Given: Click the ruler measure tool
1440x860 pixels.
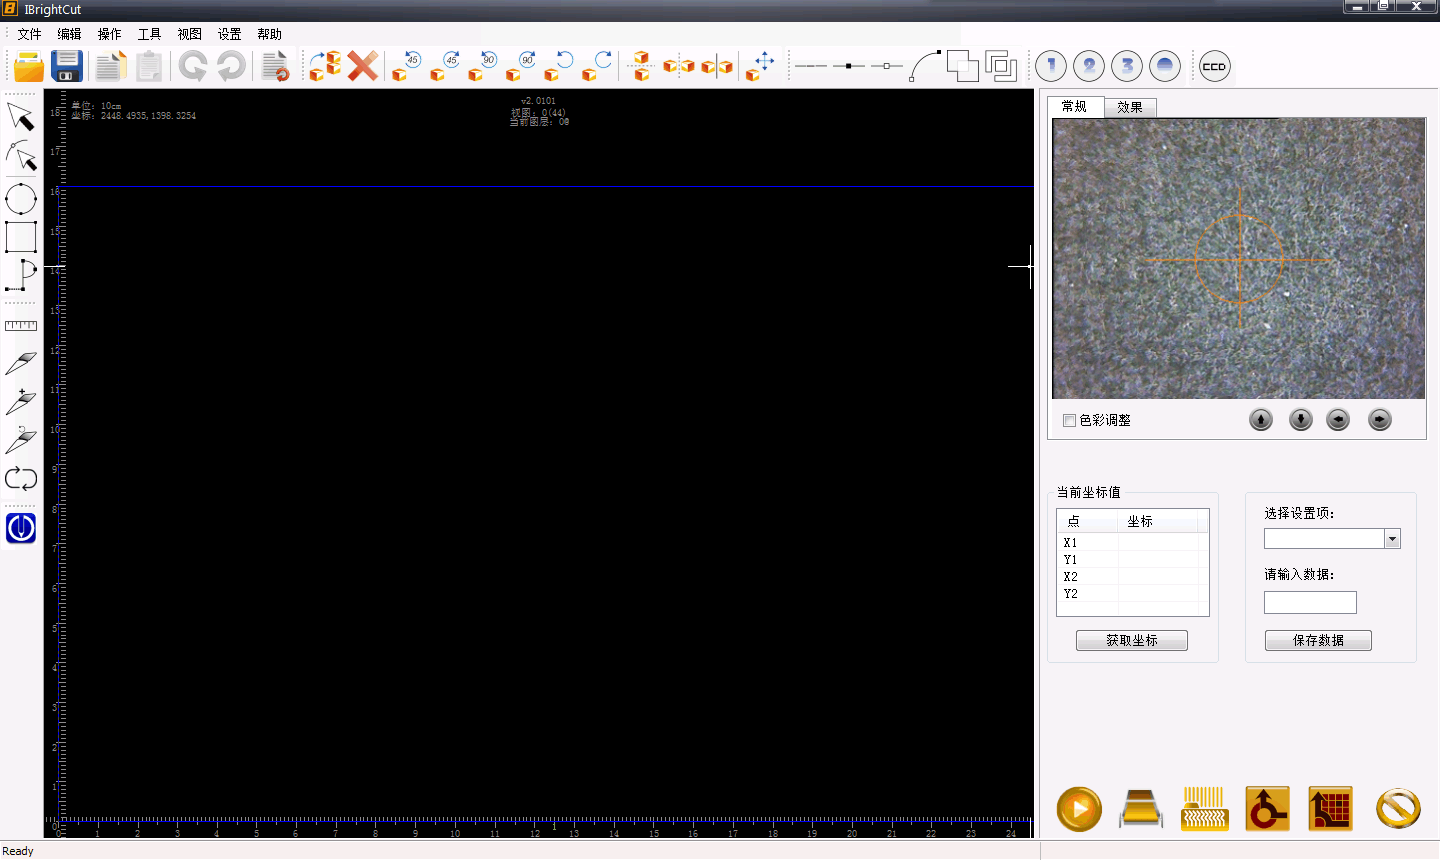Looking at the screenshot, I should coord(21,326).
